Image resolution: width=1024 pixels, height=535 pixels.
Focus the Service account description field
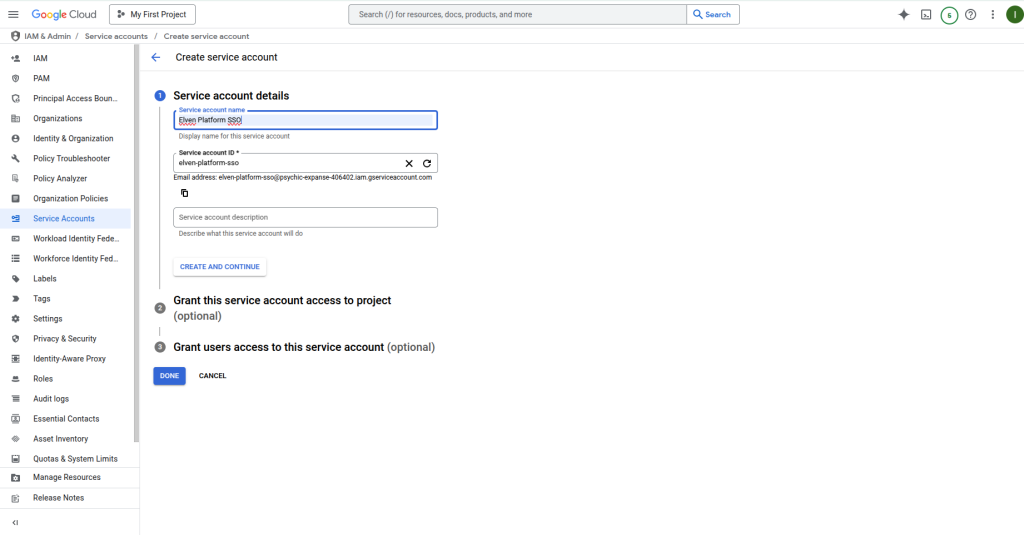tap(305, 217)
